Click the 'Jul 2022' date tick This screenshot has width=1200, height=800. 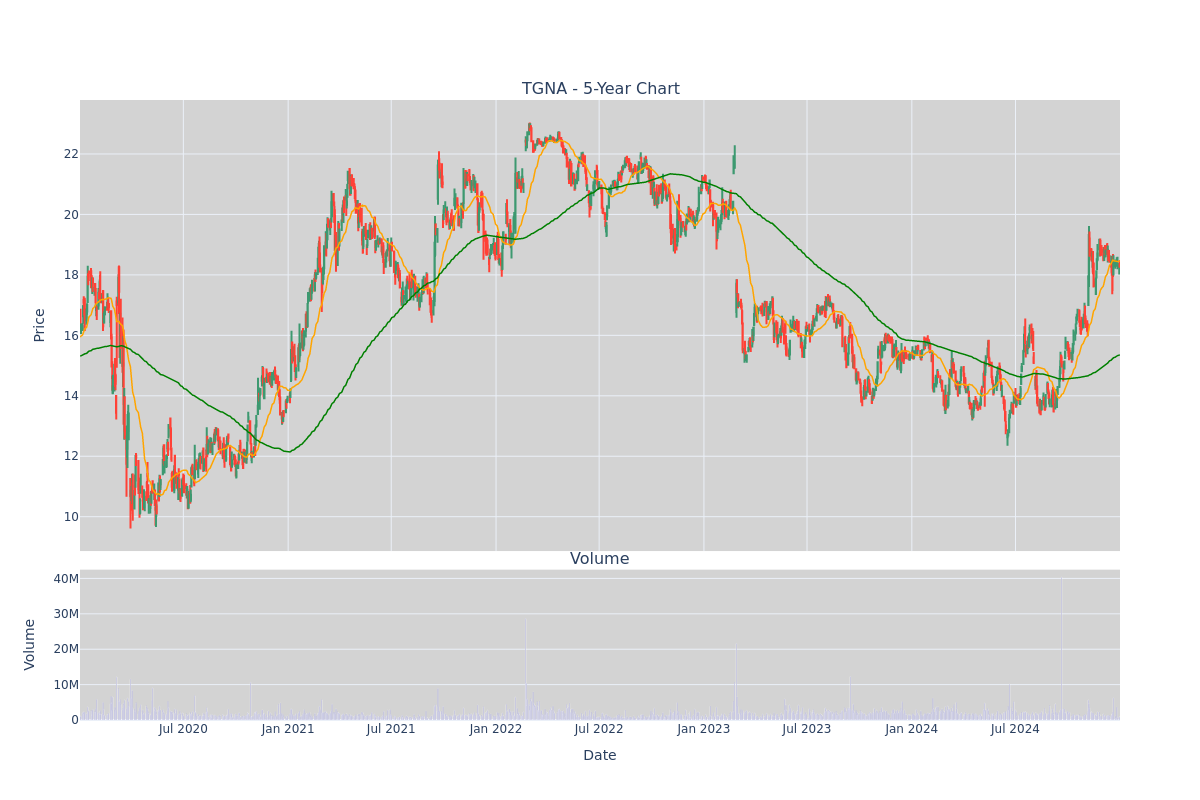(x=599, y=729)
